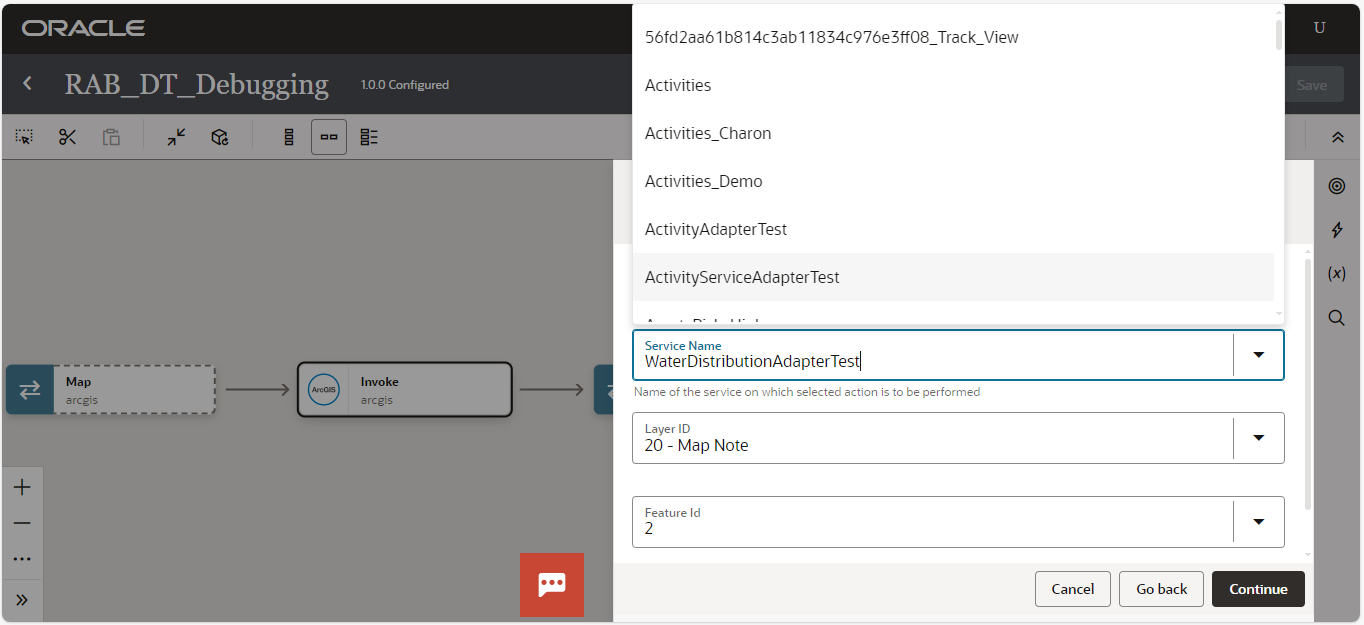
Task: Click the scissors cut icon
Action: 68,137
